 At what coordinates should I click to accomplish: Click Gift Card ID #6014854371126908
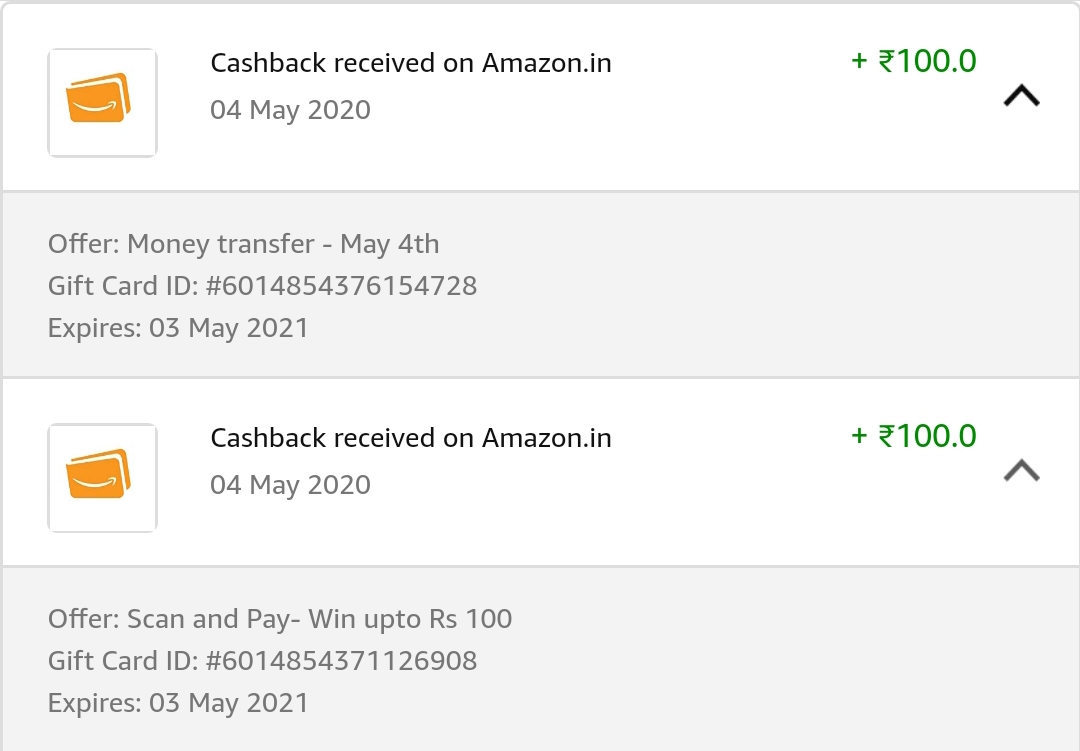[262, 661]
